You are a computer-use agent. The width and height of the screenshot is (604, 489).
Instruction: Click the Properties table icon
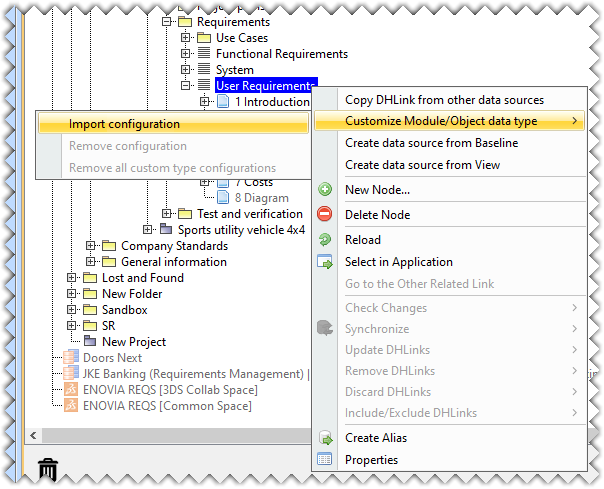click(x=324, y=459)
